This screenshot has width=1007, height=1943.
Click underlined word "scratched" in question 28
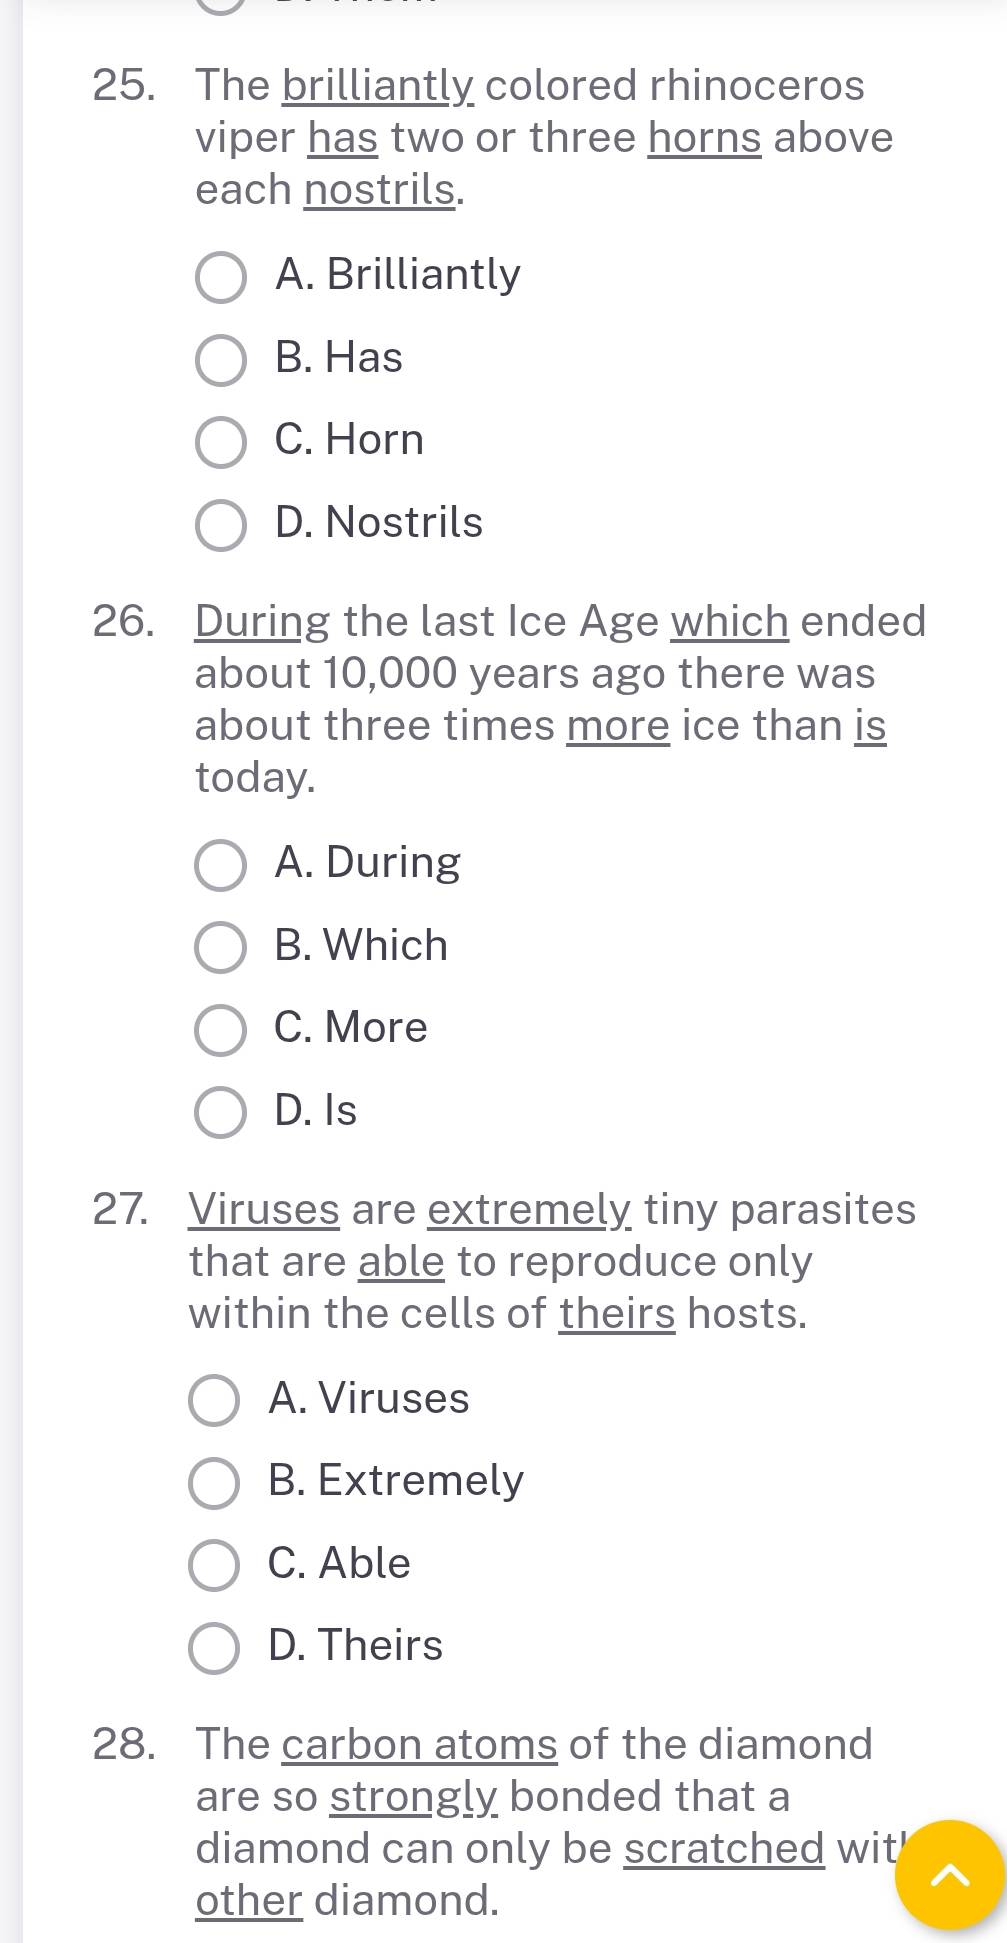[x=724, y=1848]
